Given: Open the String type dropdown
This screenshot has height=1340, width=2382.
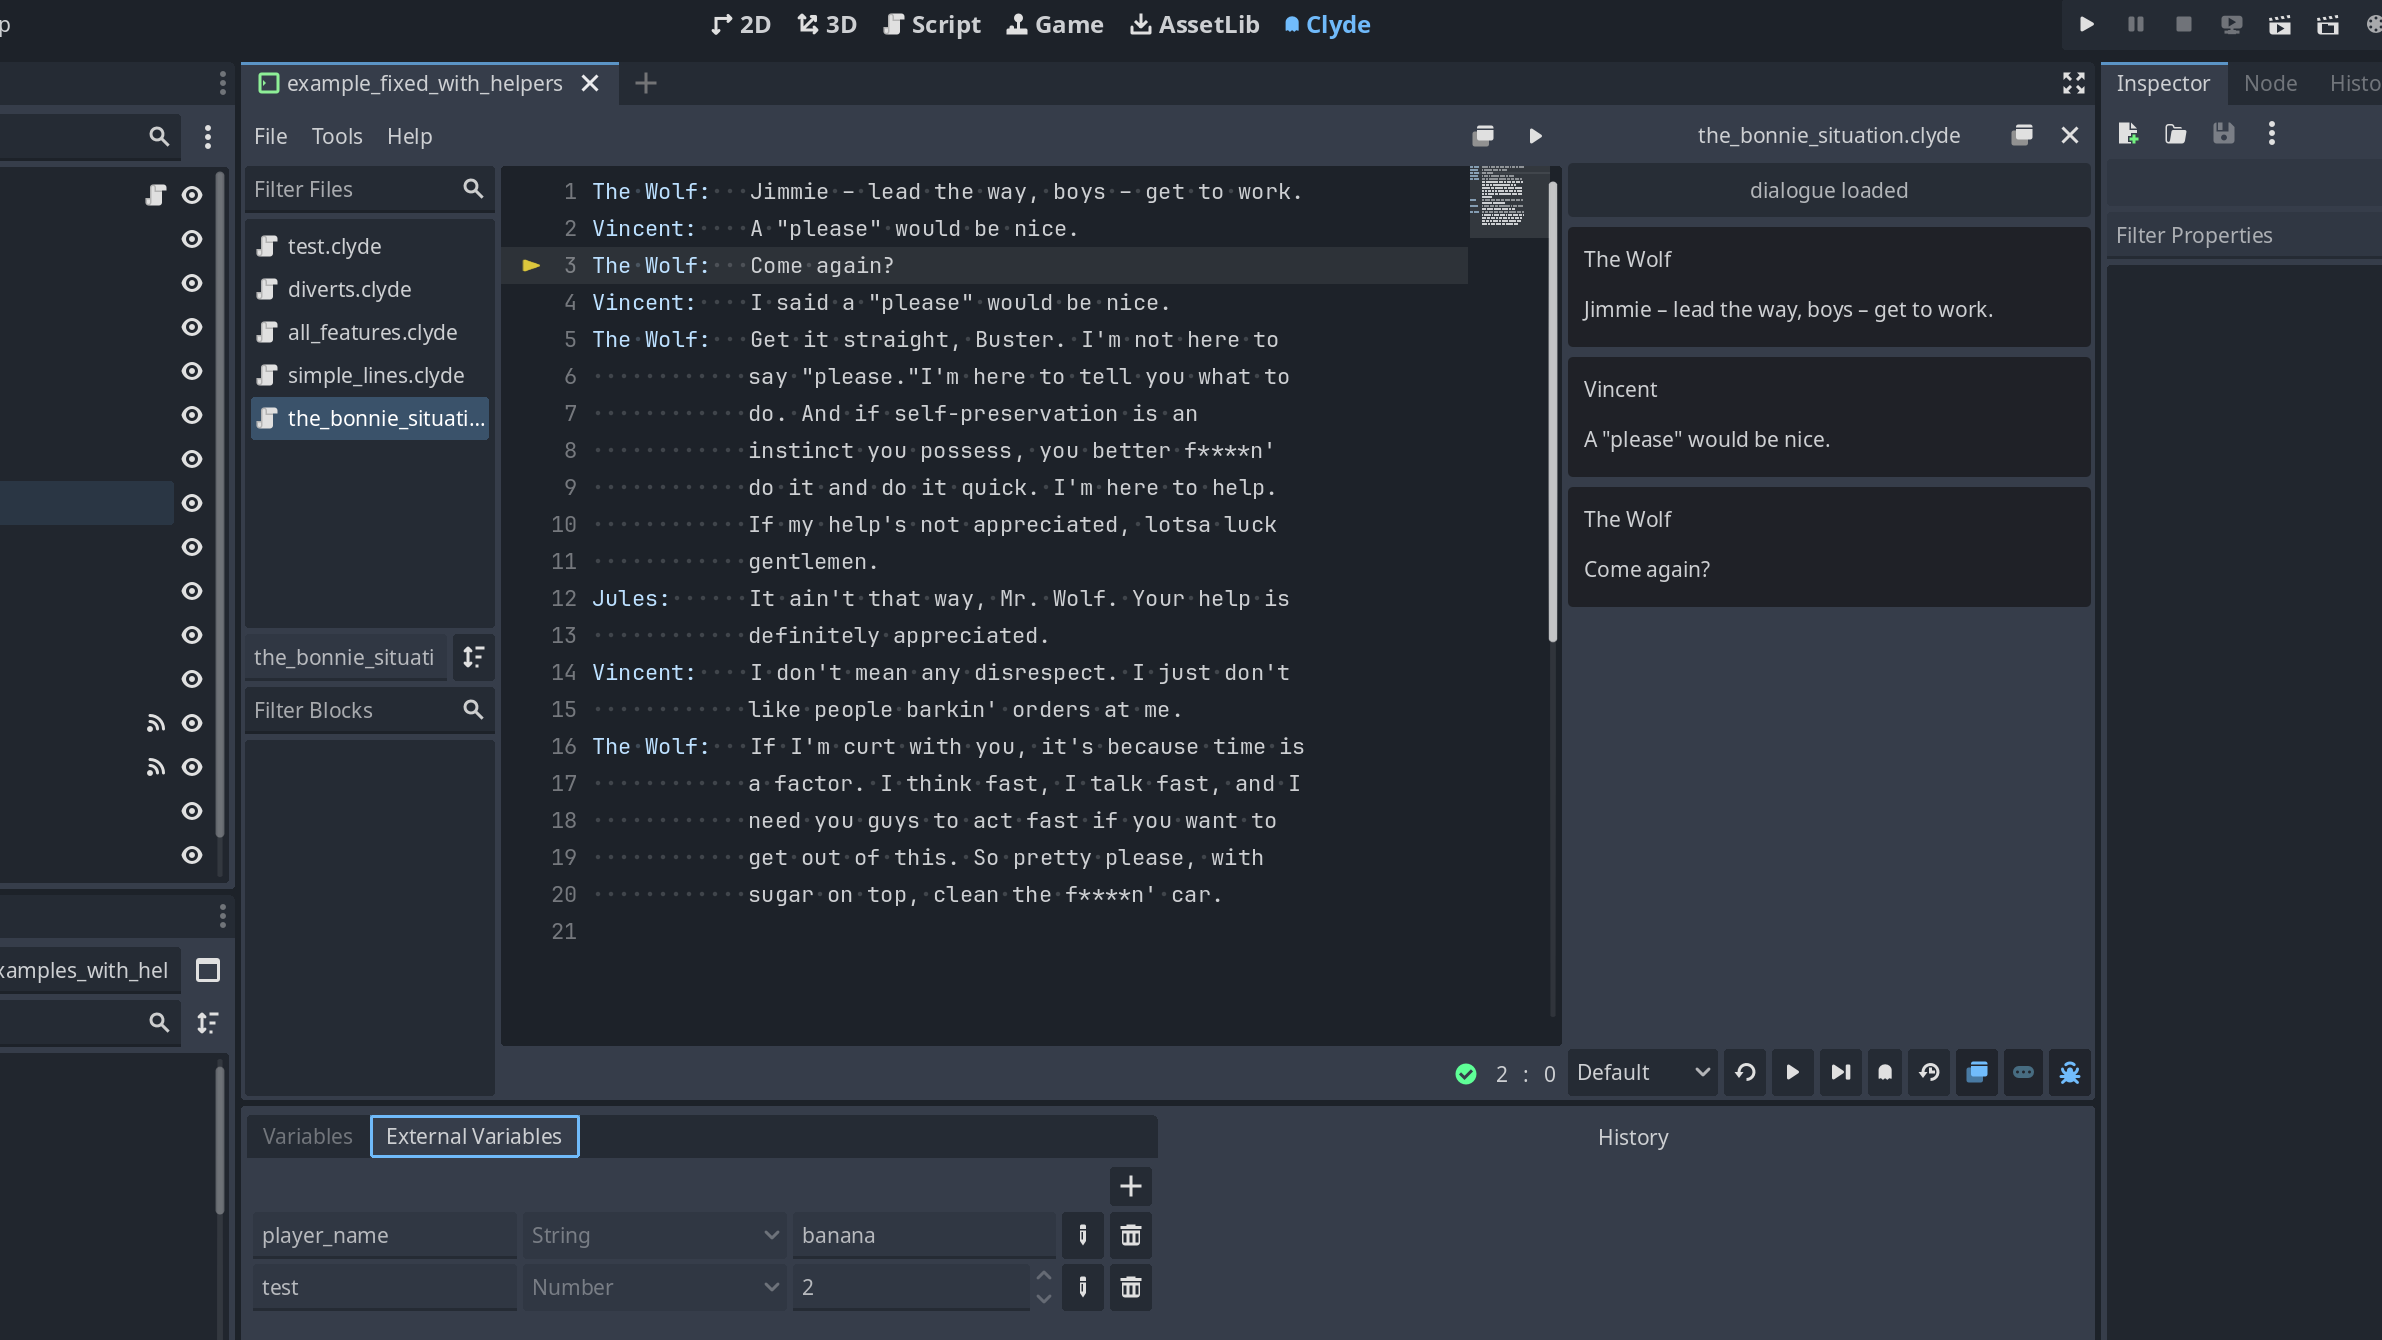Looking at the screenshot, I should pos(654,1235).
